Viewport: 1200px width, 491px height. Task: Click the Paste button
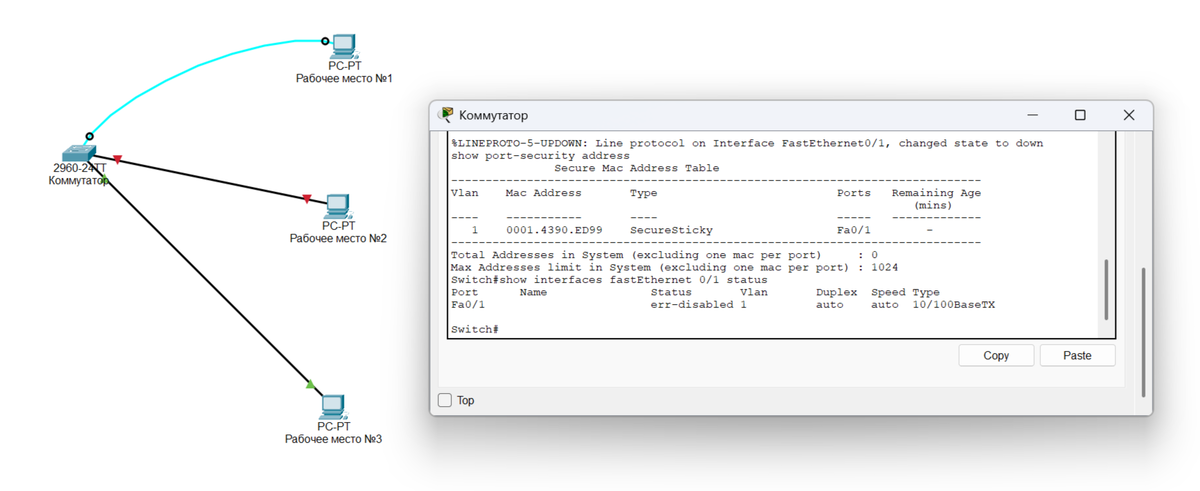tap(1077, 355)
